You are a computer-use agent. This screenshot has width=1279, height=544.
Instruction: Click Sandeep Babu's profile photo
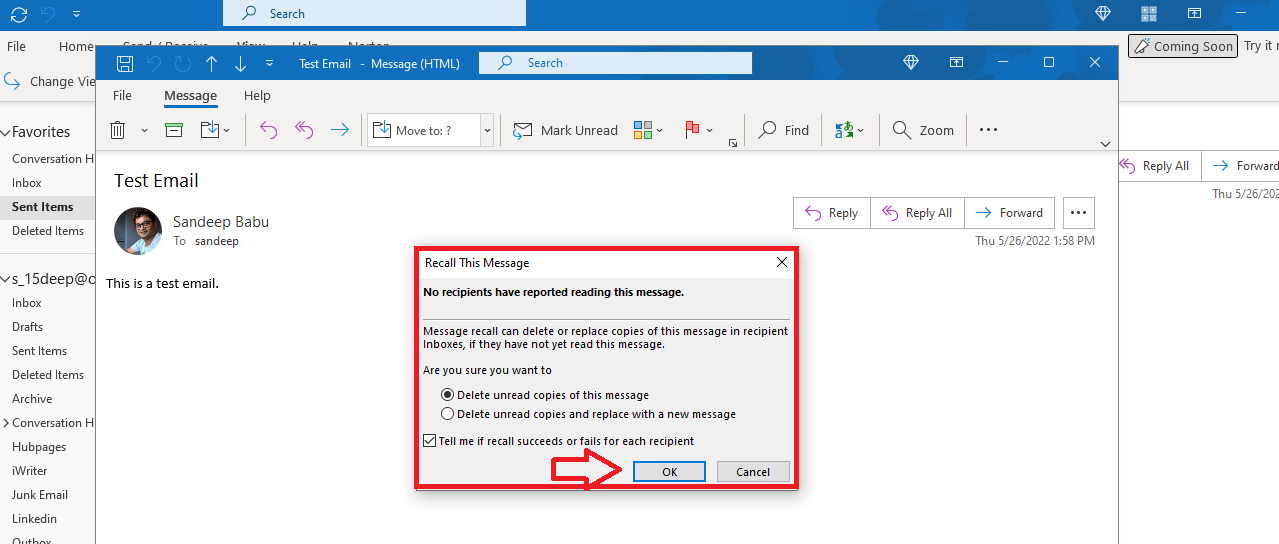click(138, 231)
